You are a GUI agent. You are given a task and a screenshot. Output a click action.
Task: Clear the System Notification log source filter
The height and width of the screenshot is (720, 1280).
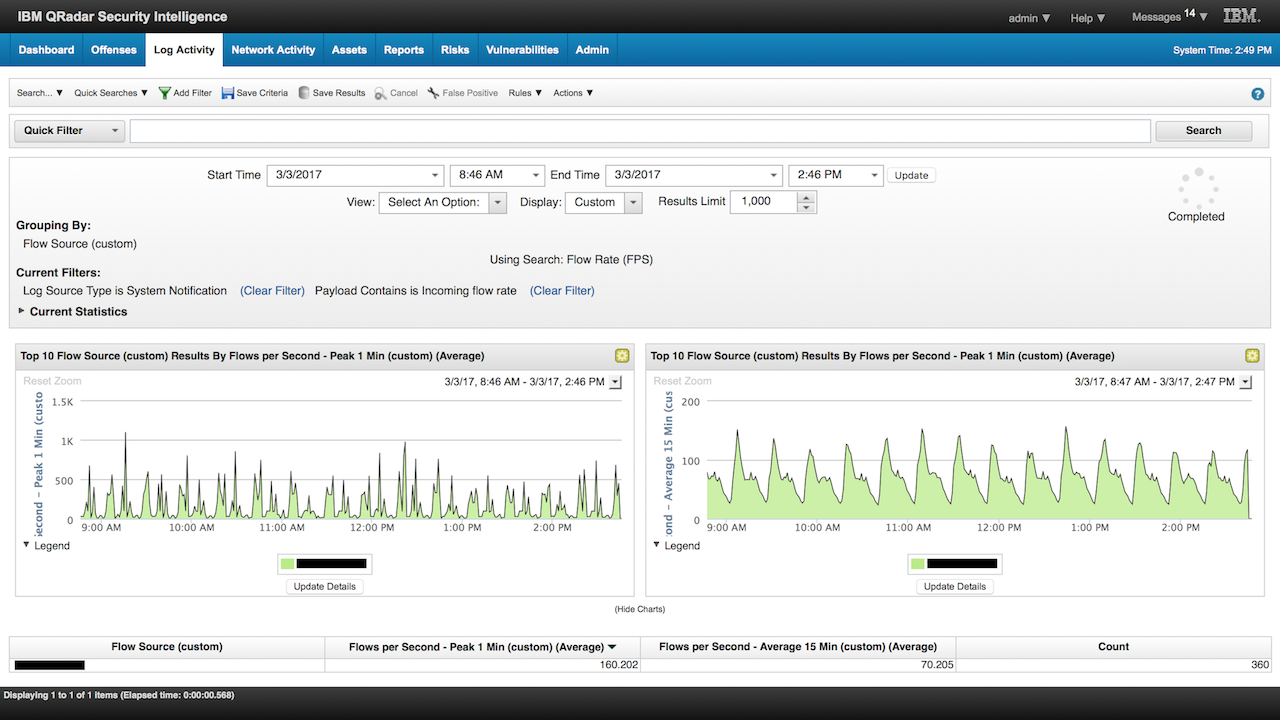point(272,290)
